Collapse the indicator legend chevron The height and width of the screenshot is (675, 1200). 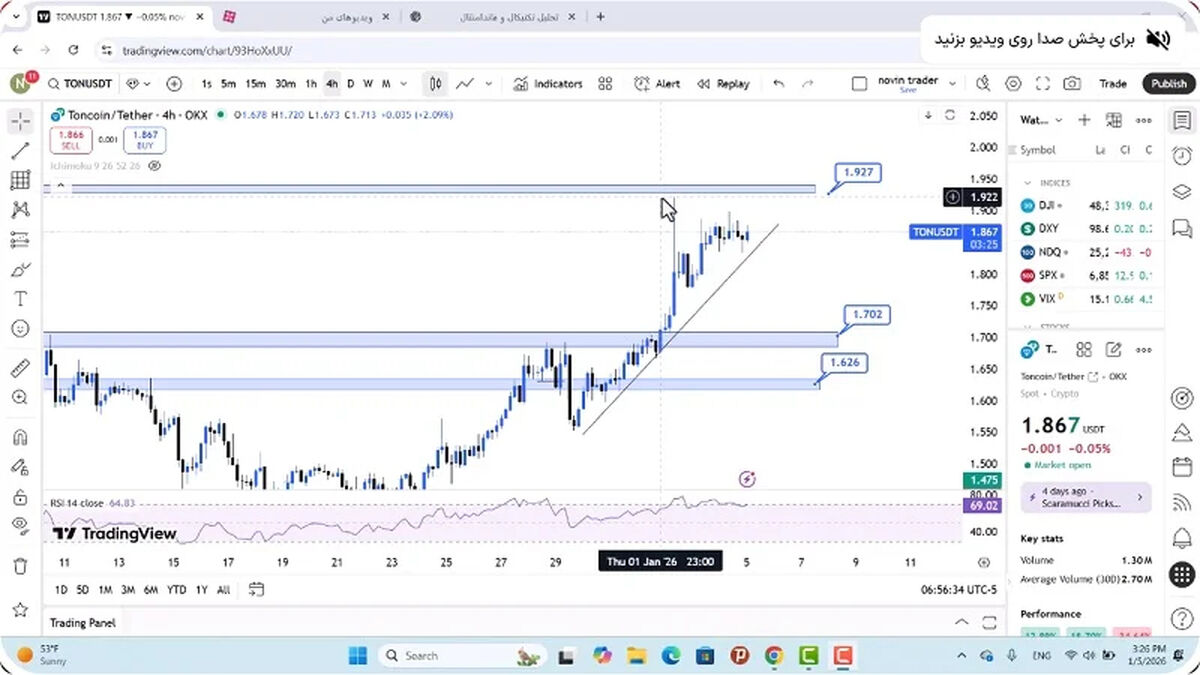click(60, 186)
